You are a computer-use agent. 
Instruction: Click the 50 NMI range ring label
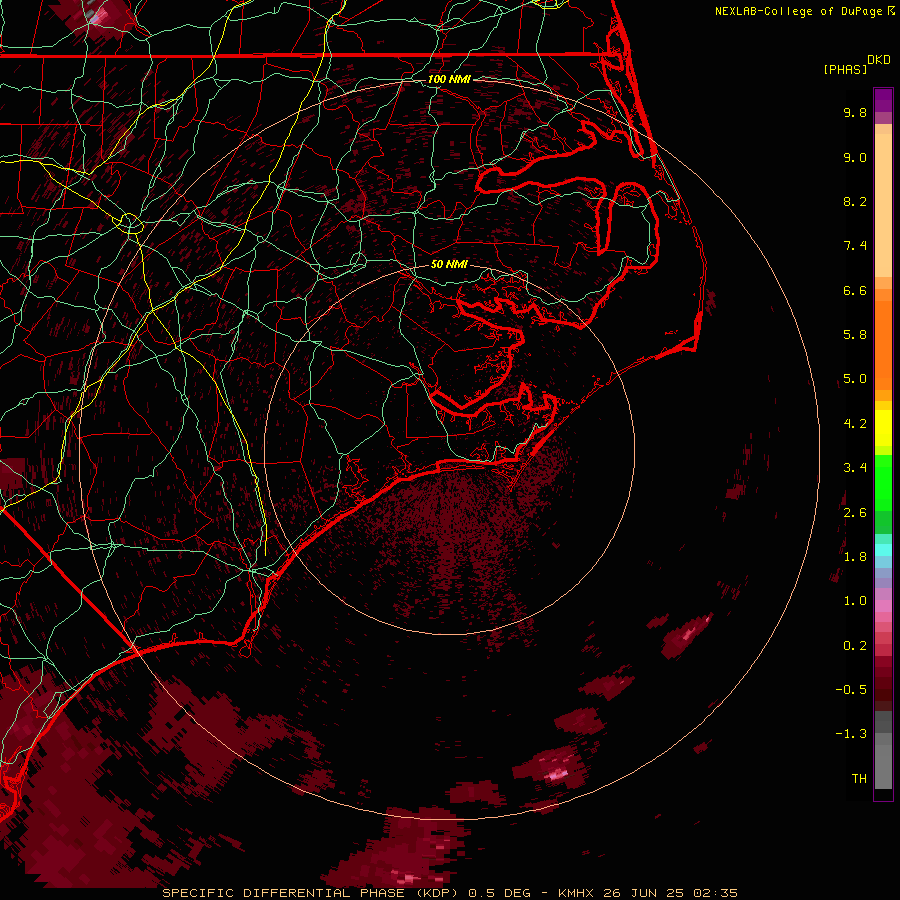(449, 265)
